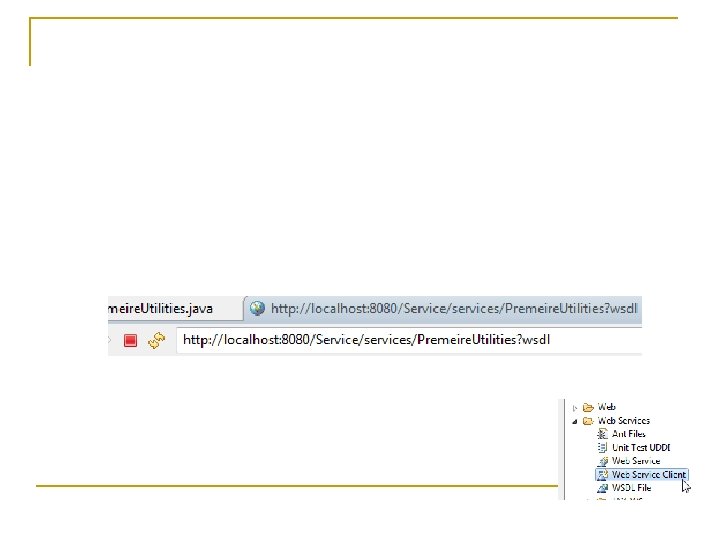Switch to the PremeireUtilities.java editor tab
The width and height of the screenshot is (720, 540).
click(174, 308)
